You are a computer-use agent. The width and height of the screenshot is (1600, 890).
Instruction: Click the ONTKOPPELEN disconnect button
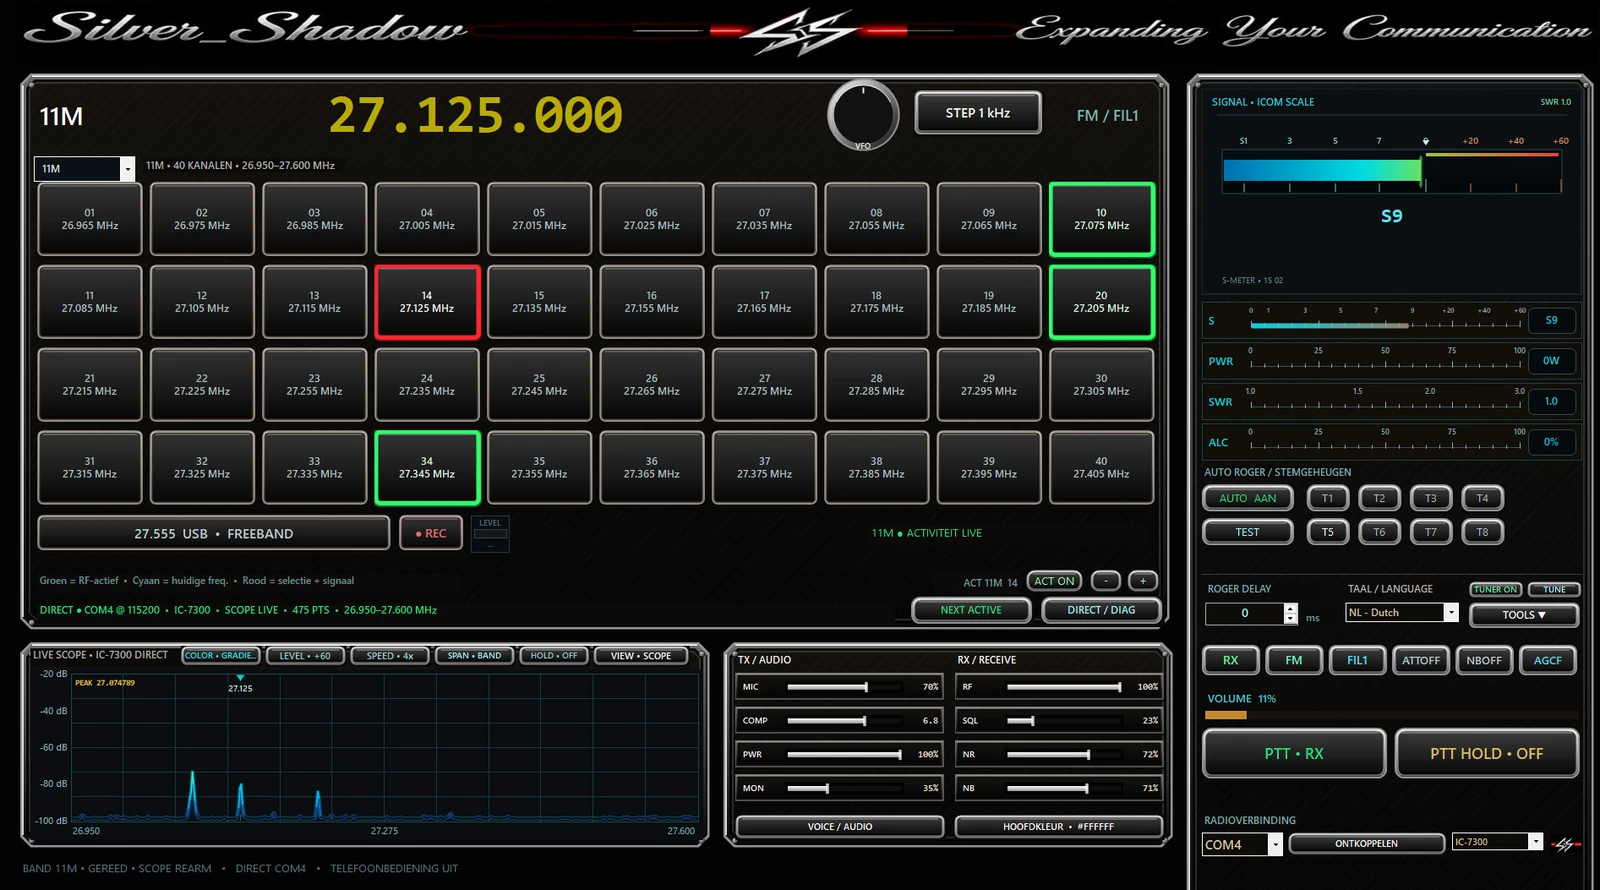pos(1366,844)
